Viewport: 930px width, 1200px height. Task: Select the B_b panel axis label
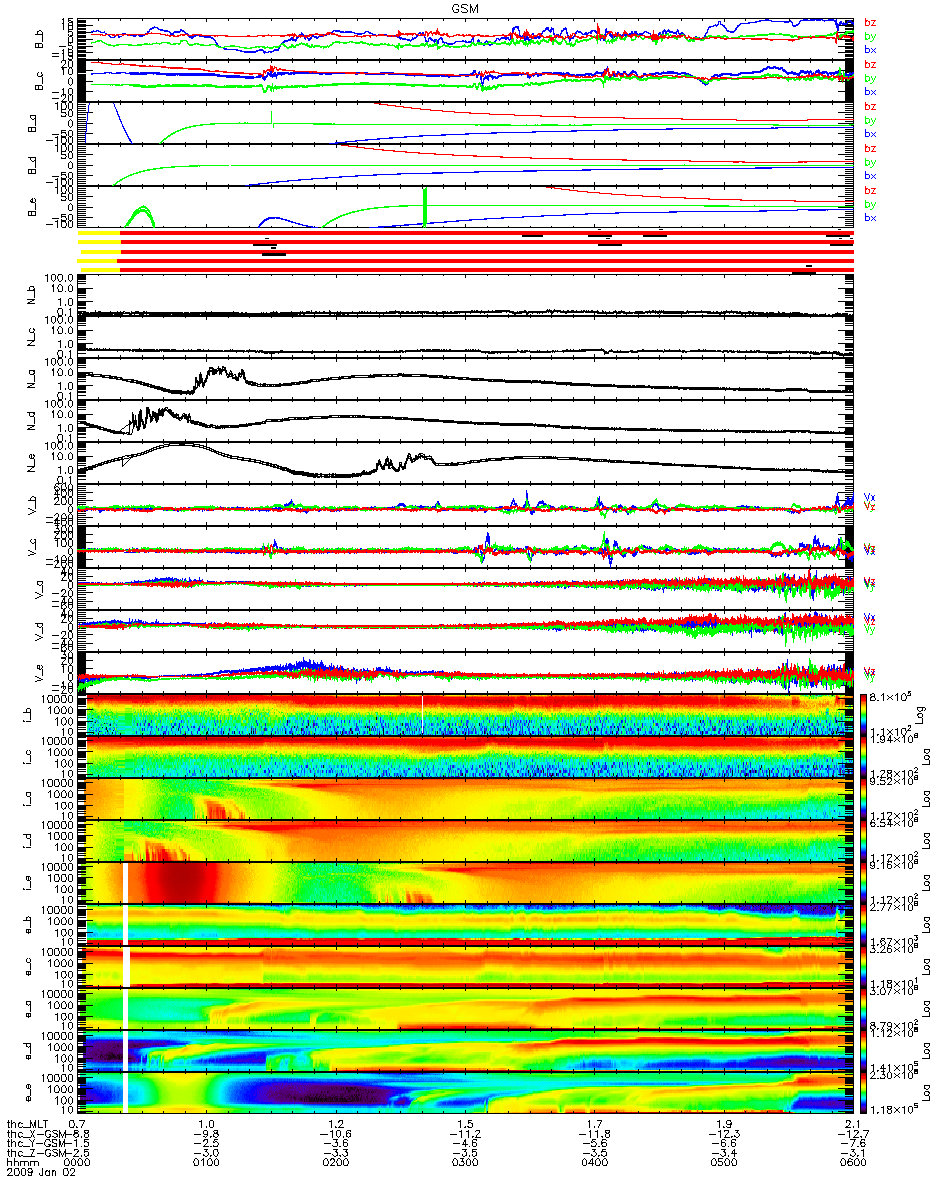41,39
